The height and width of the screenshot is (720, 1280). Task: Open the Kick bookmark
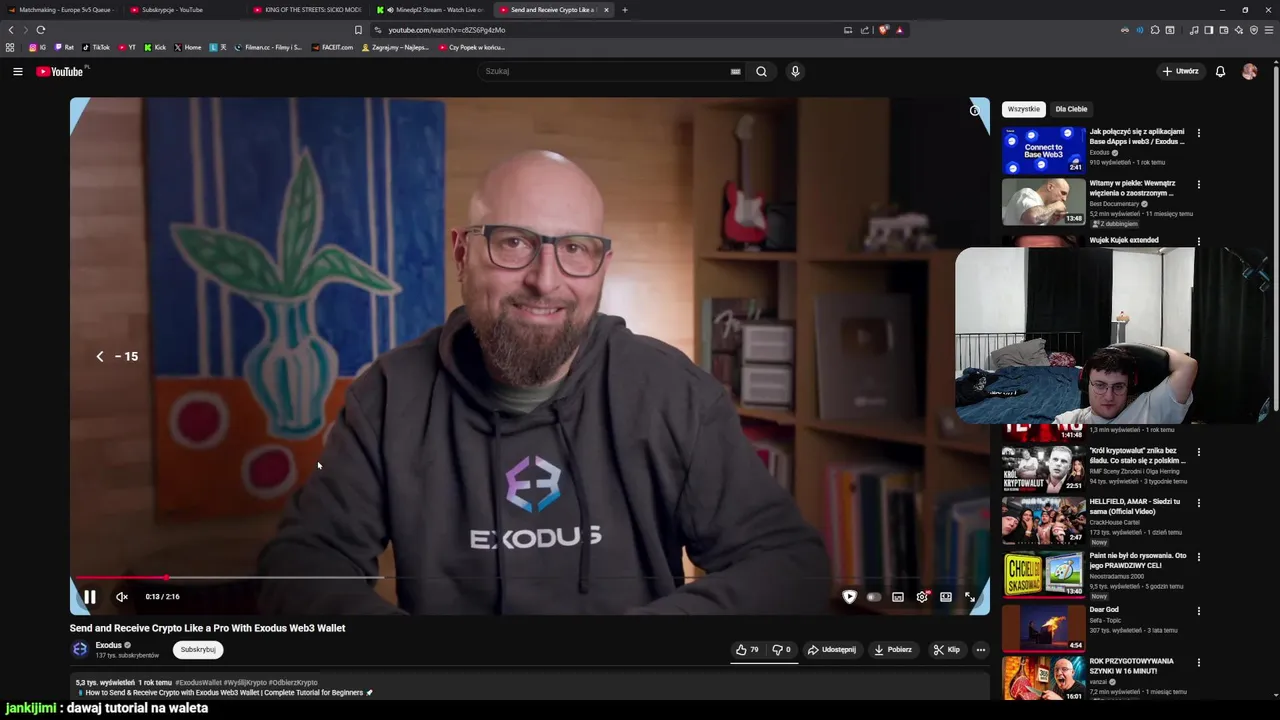click(x=155, y=47)
